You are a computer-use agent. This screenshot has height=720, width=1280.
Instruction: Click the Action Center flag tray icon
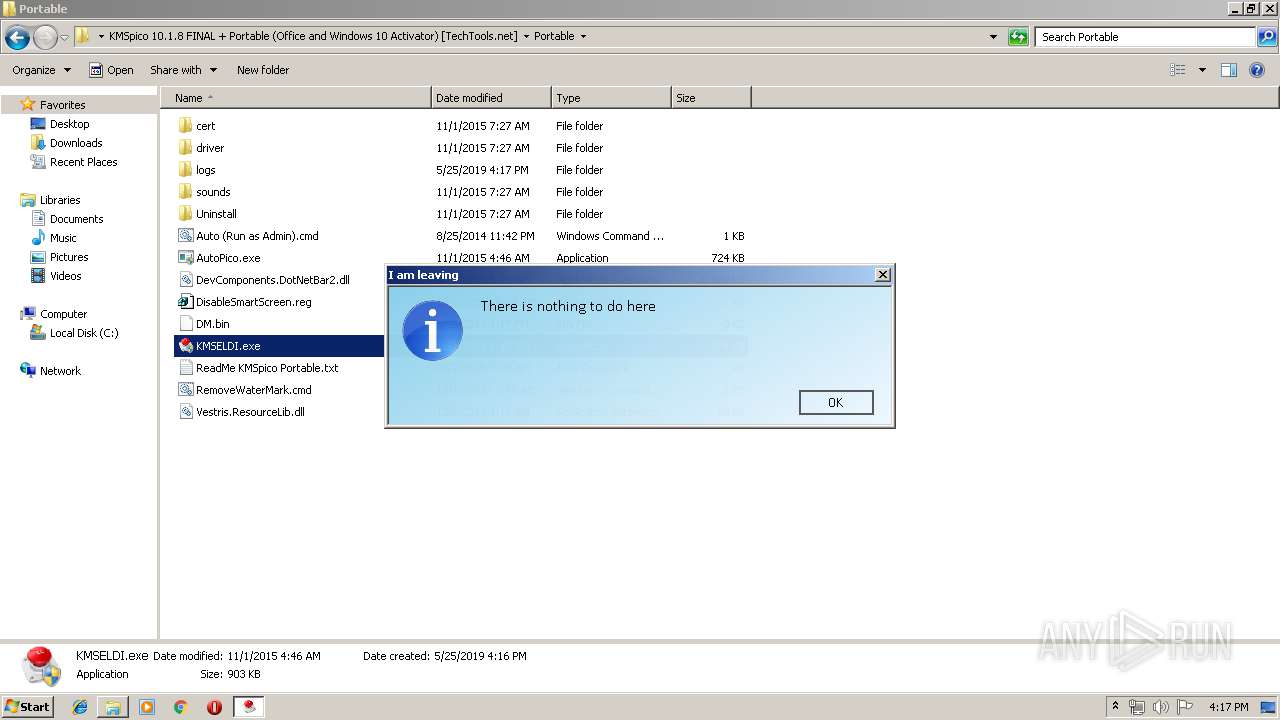point(1184,707)
